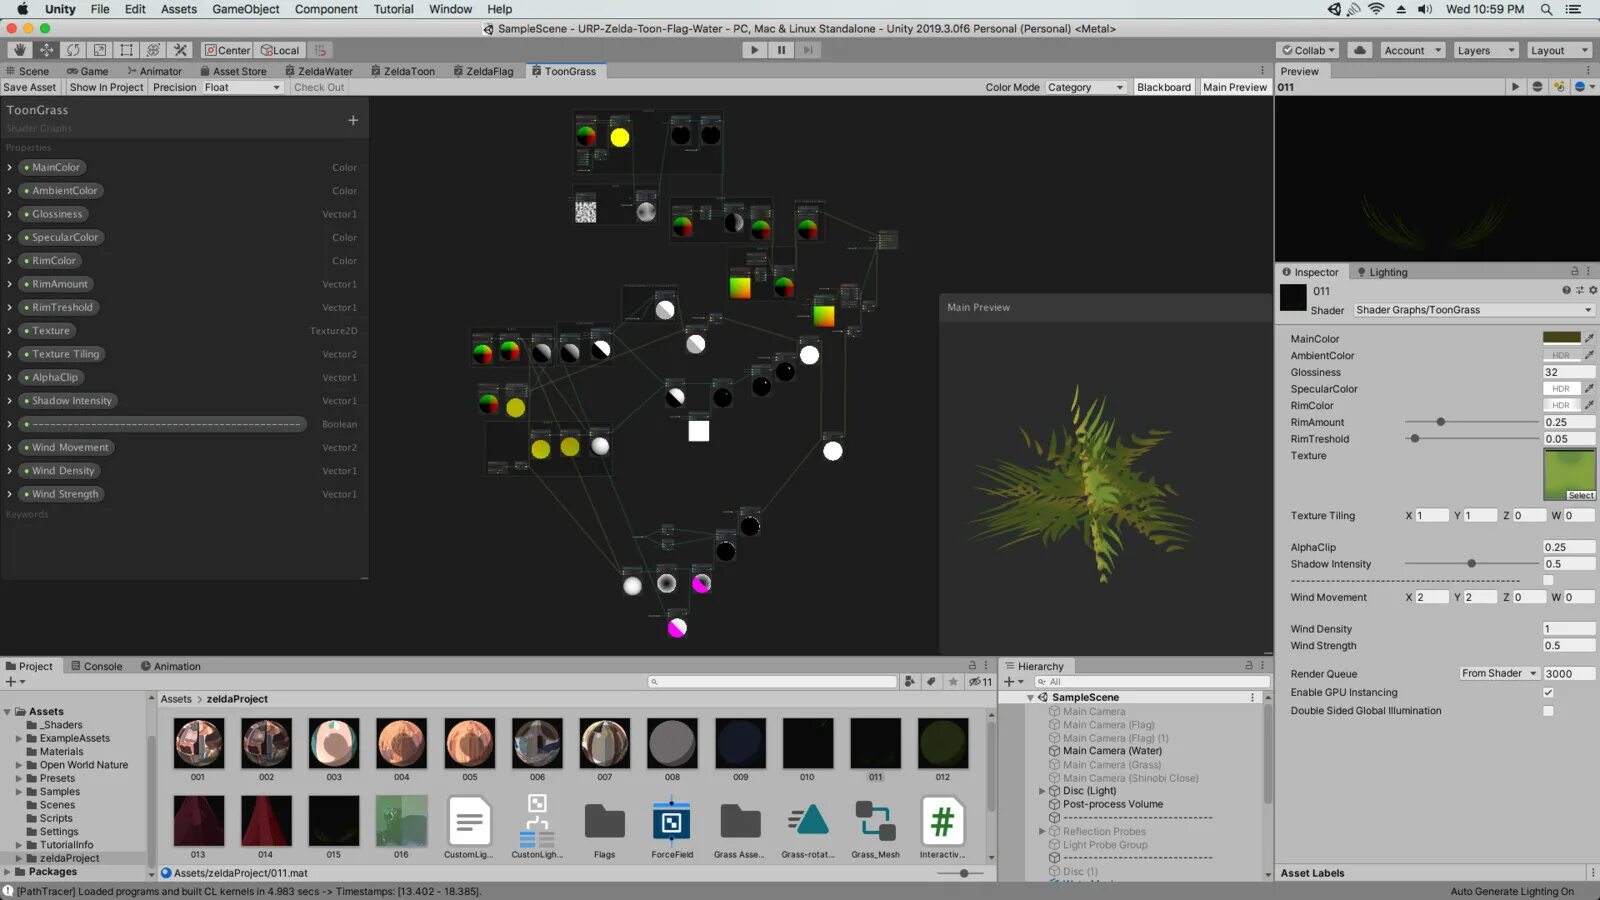1600x900 pixels.
Task: Open the Shader selection dropdown
Action: click(x=1474, y=310)
